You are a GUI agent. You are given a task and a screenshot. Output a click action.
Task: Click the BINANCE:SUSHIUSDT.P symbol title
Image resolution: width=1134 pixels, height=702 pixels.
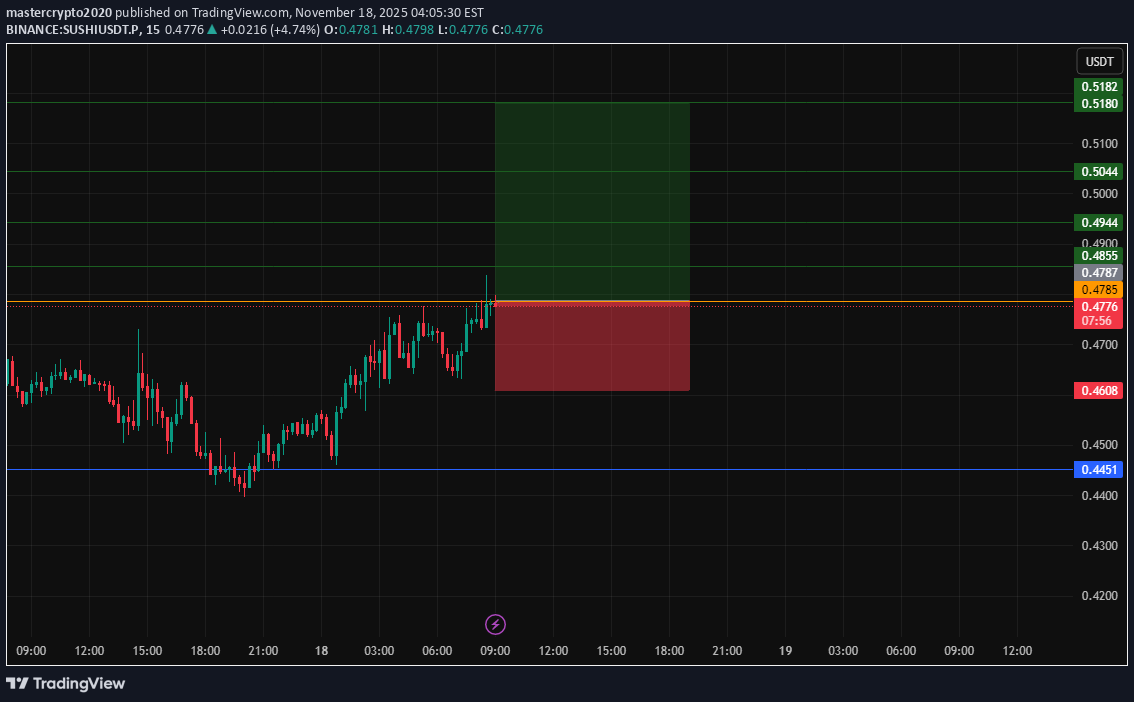click(76, 30)
